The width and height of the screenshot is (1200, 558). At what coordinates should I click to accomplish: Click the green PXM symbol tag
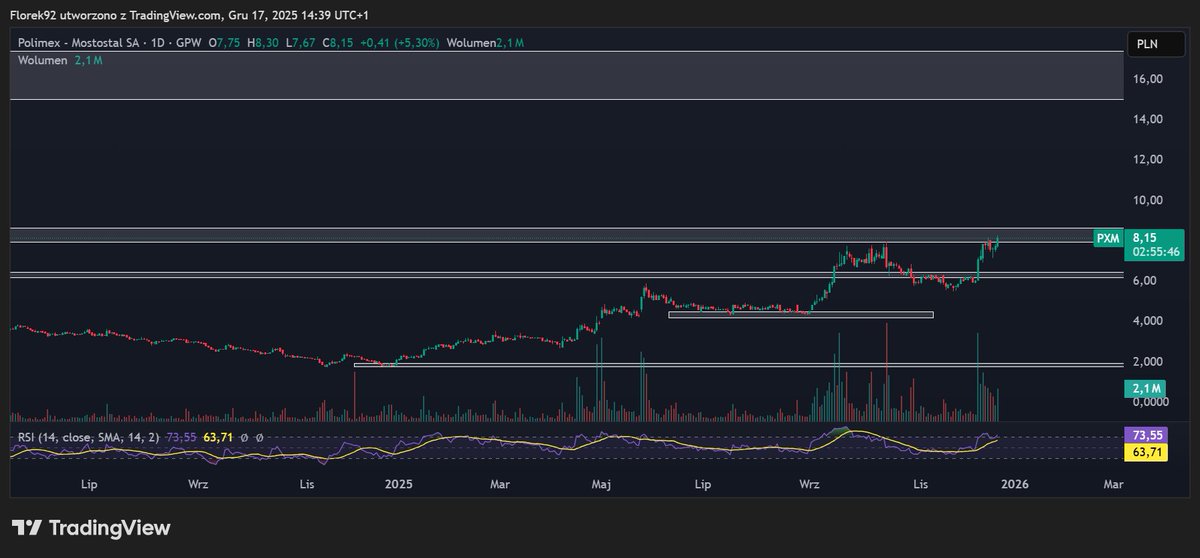point(1107,238)
